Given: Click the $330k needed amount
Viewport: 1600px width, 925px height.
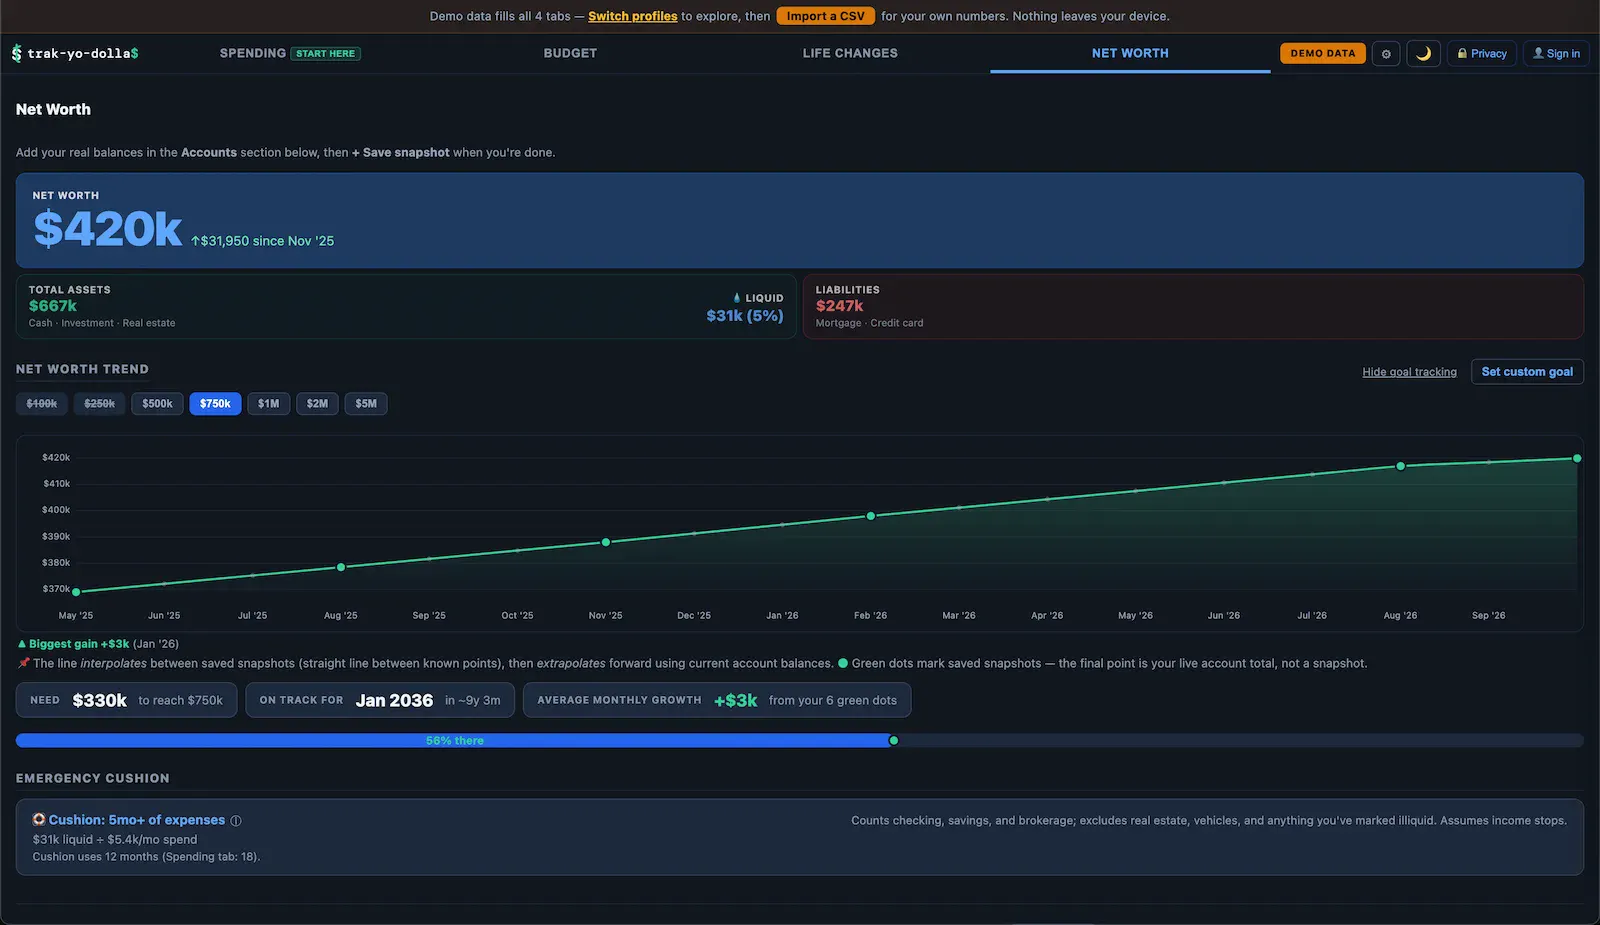Looking at the screenshot, I should pyautogui.click(x=100, y=701).
